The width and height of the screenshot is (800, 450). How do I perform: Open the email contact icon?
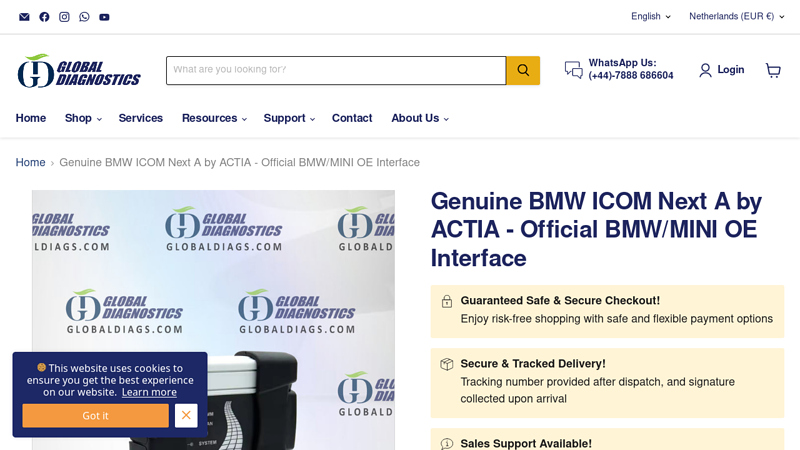pos(24,17)
